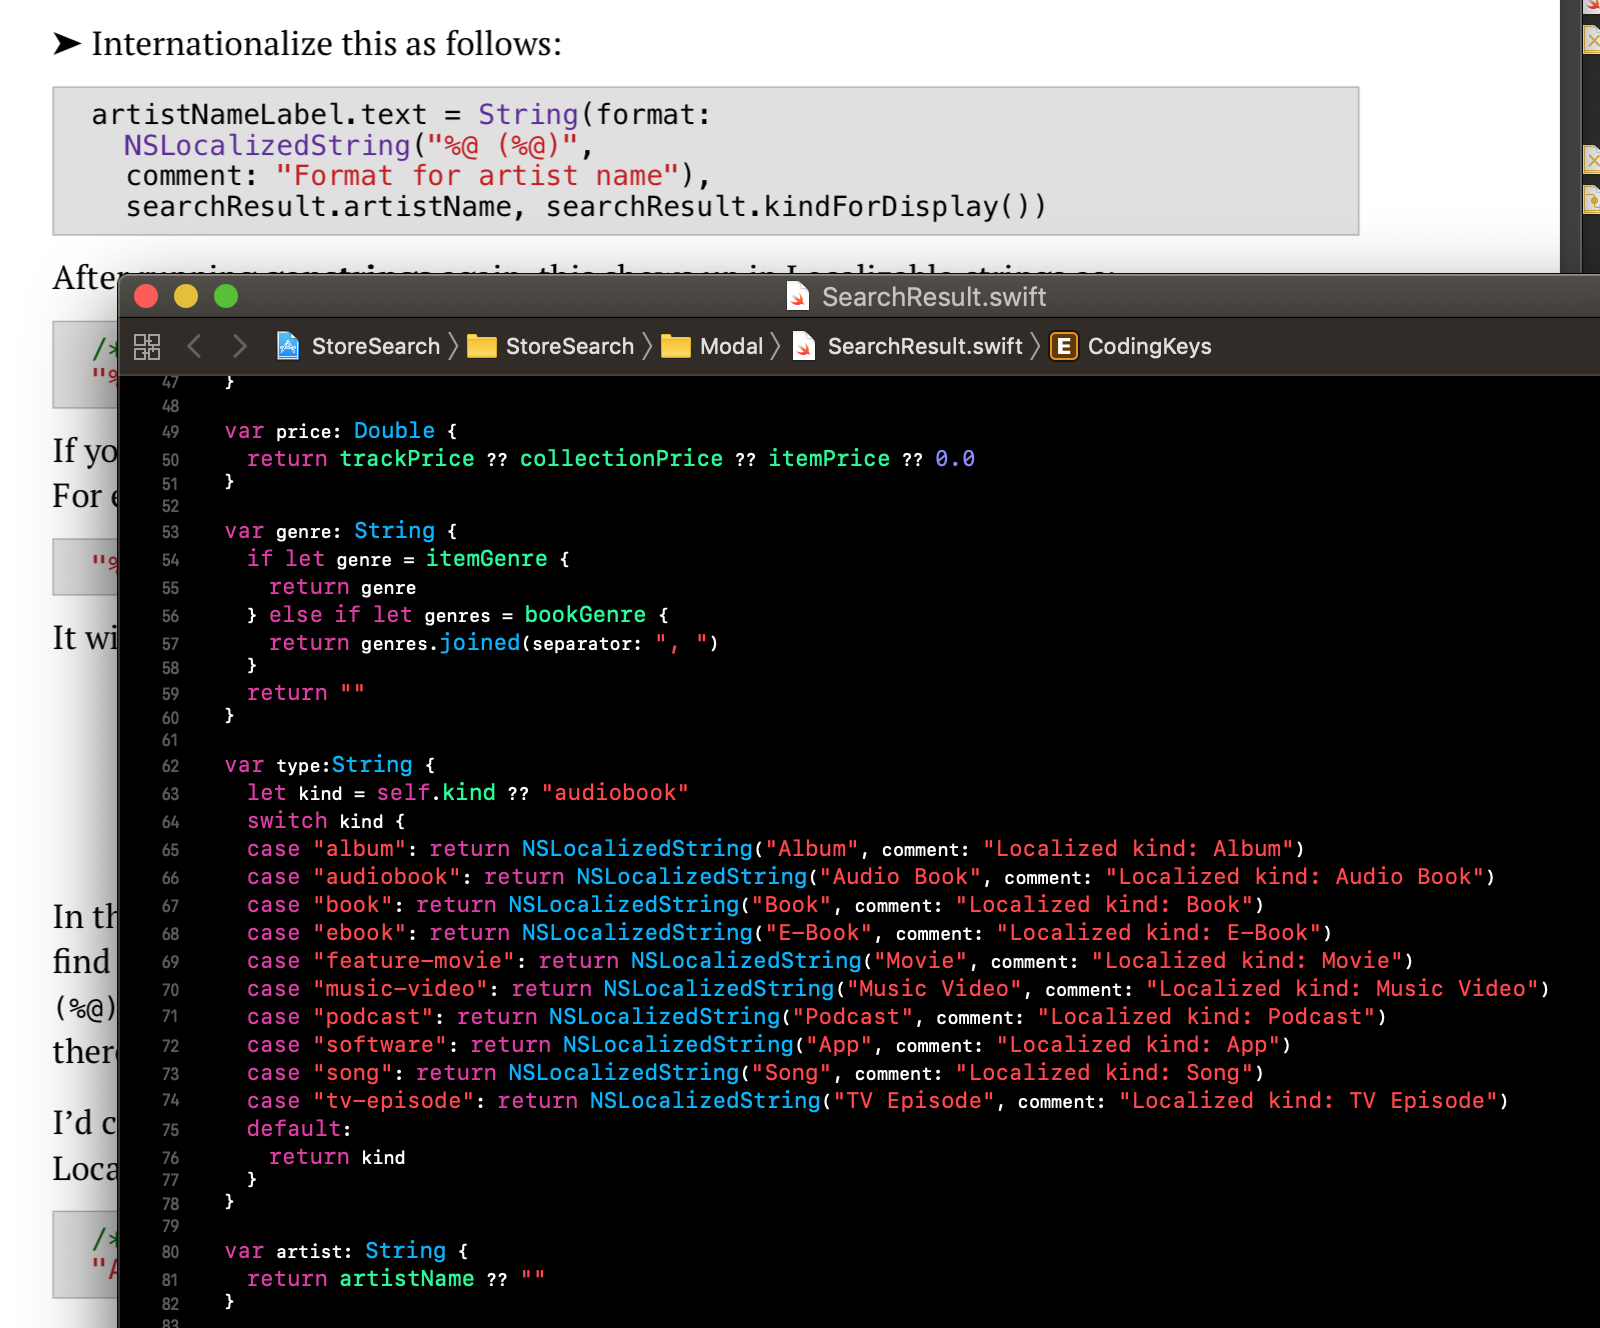Select the xib icon above the storyboard icon
The width and height of the screenshot is (1600, 1328).
(x=1591, y=158)
